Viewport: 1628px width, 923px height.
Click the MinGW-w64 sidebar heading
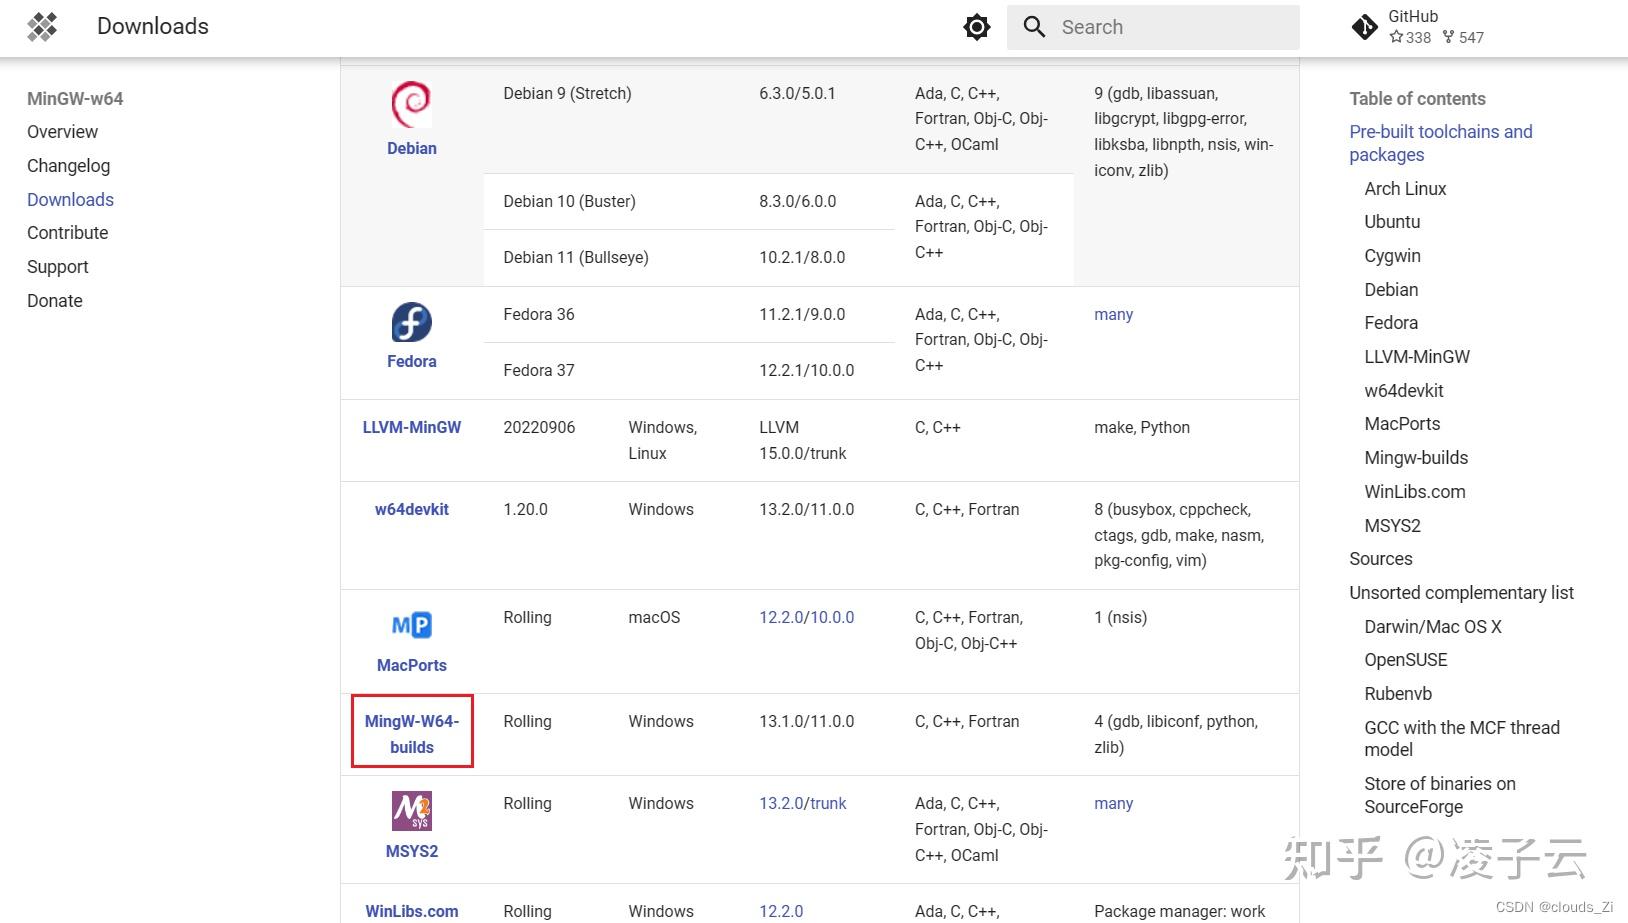point(75,99)
